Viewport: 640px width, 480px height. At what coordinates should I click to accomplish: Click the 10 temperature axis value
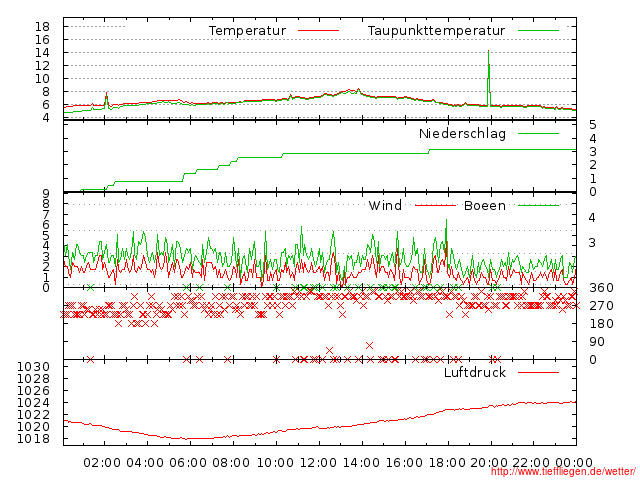(x=42, y=79)
